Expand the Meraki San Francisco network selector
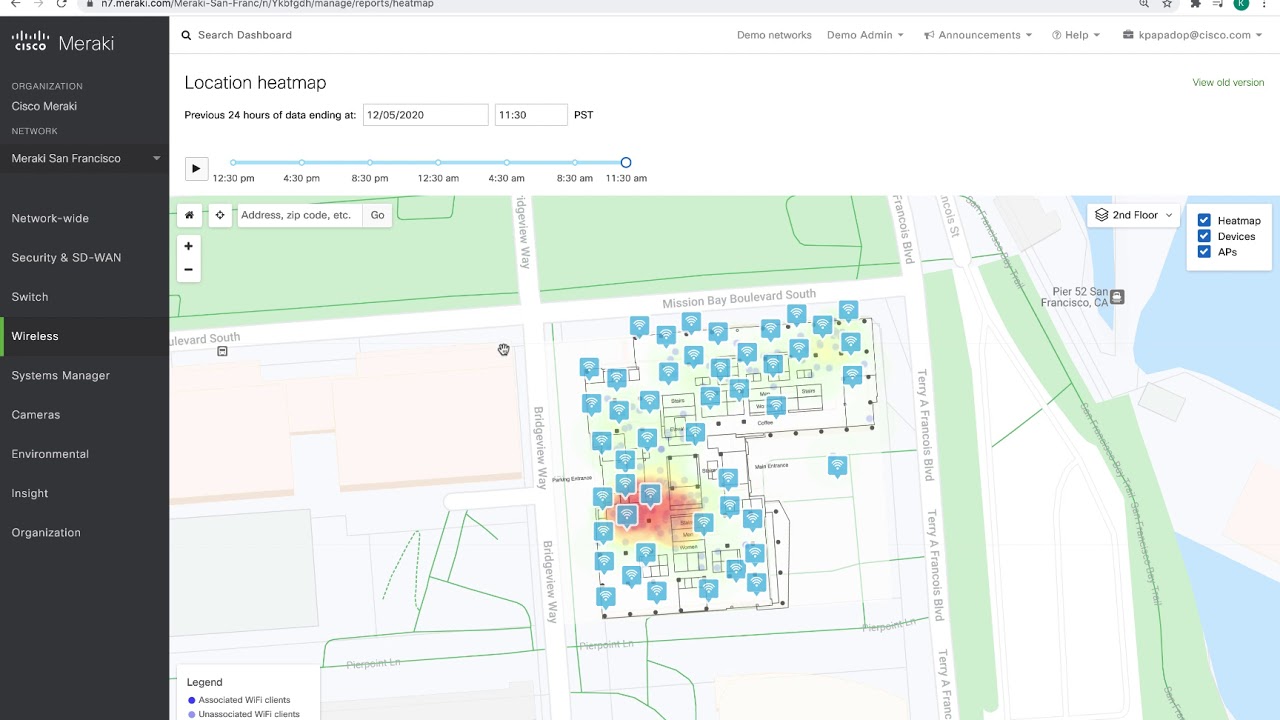The image size is (1280, 720). [85, 158]
